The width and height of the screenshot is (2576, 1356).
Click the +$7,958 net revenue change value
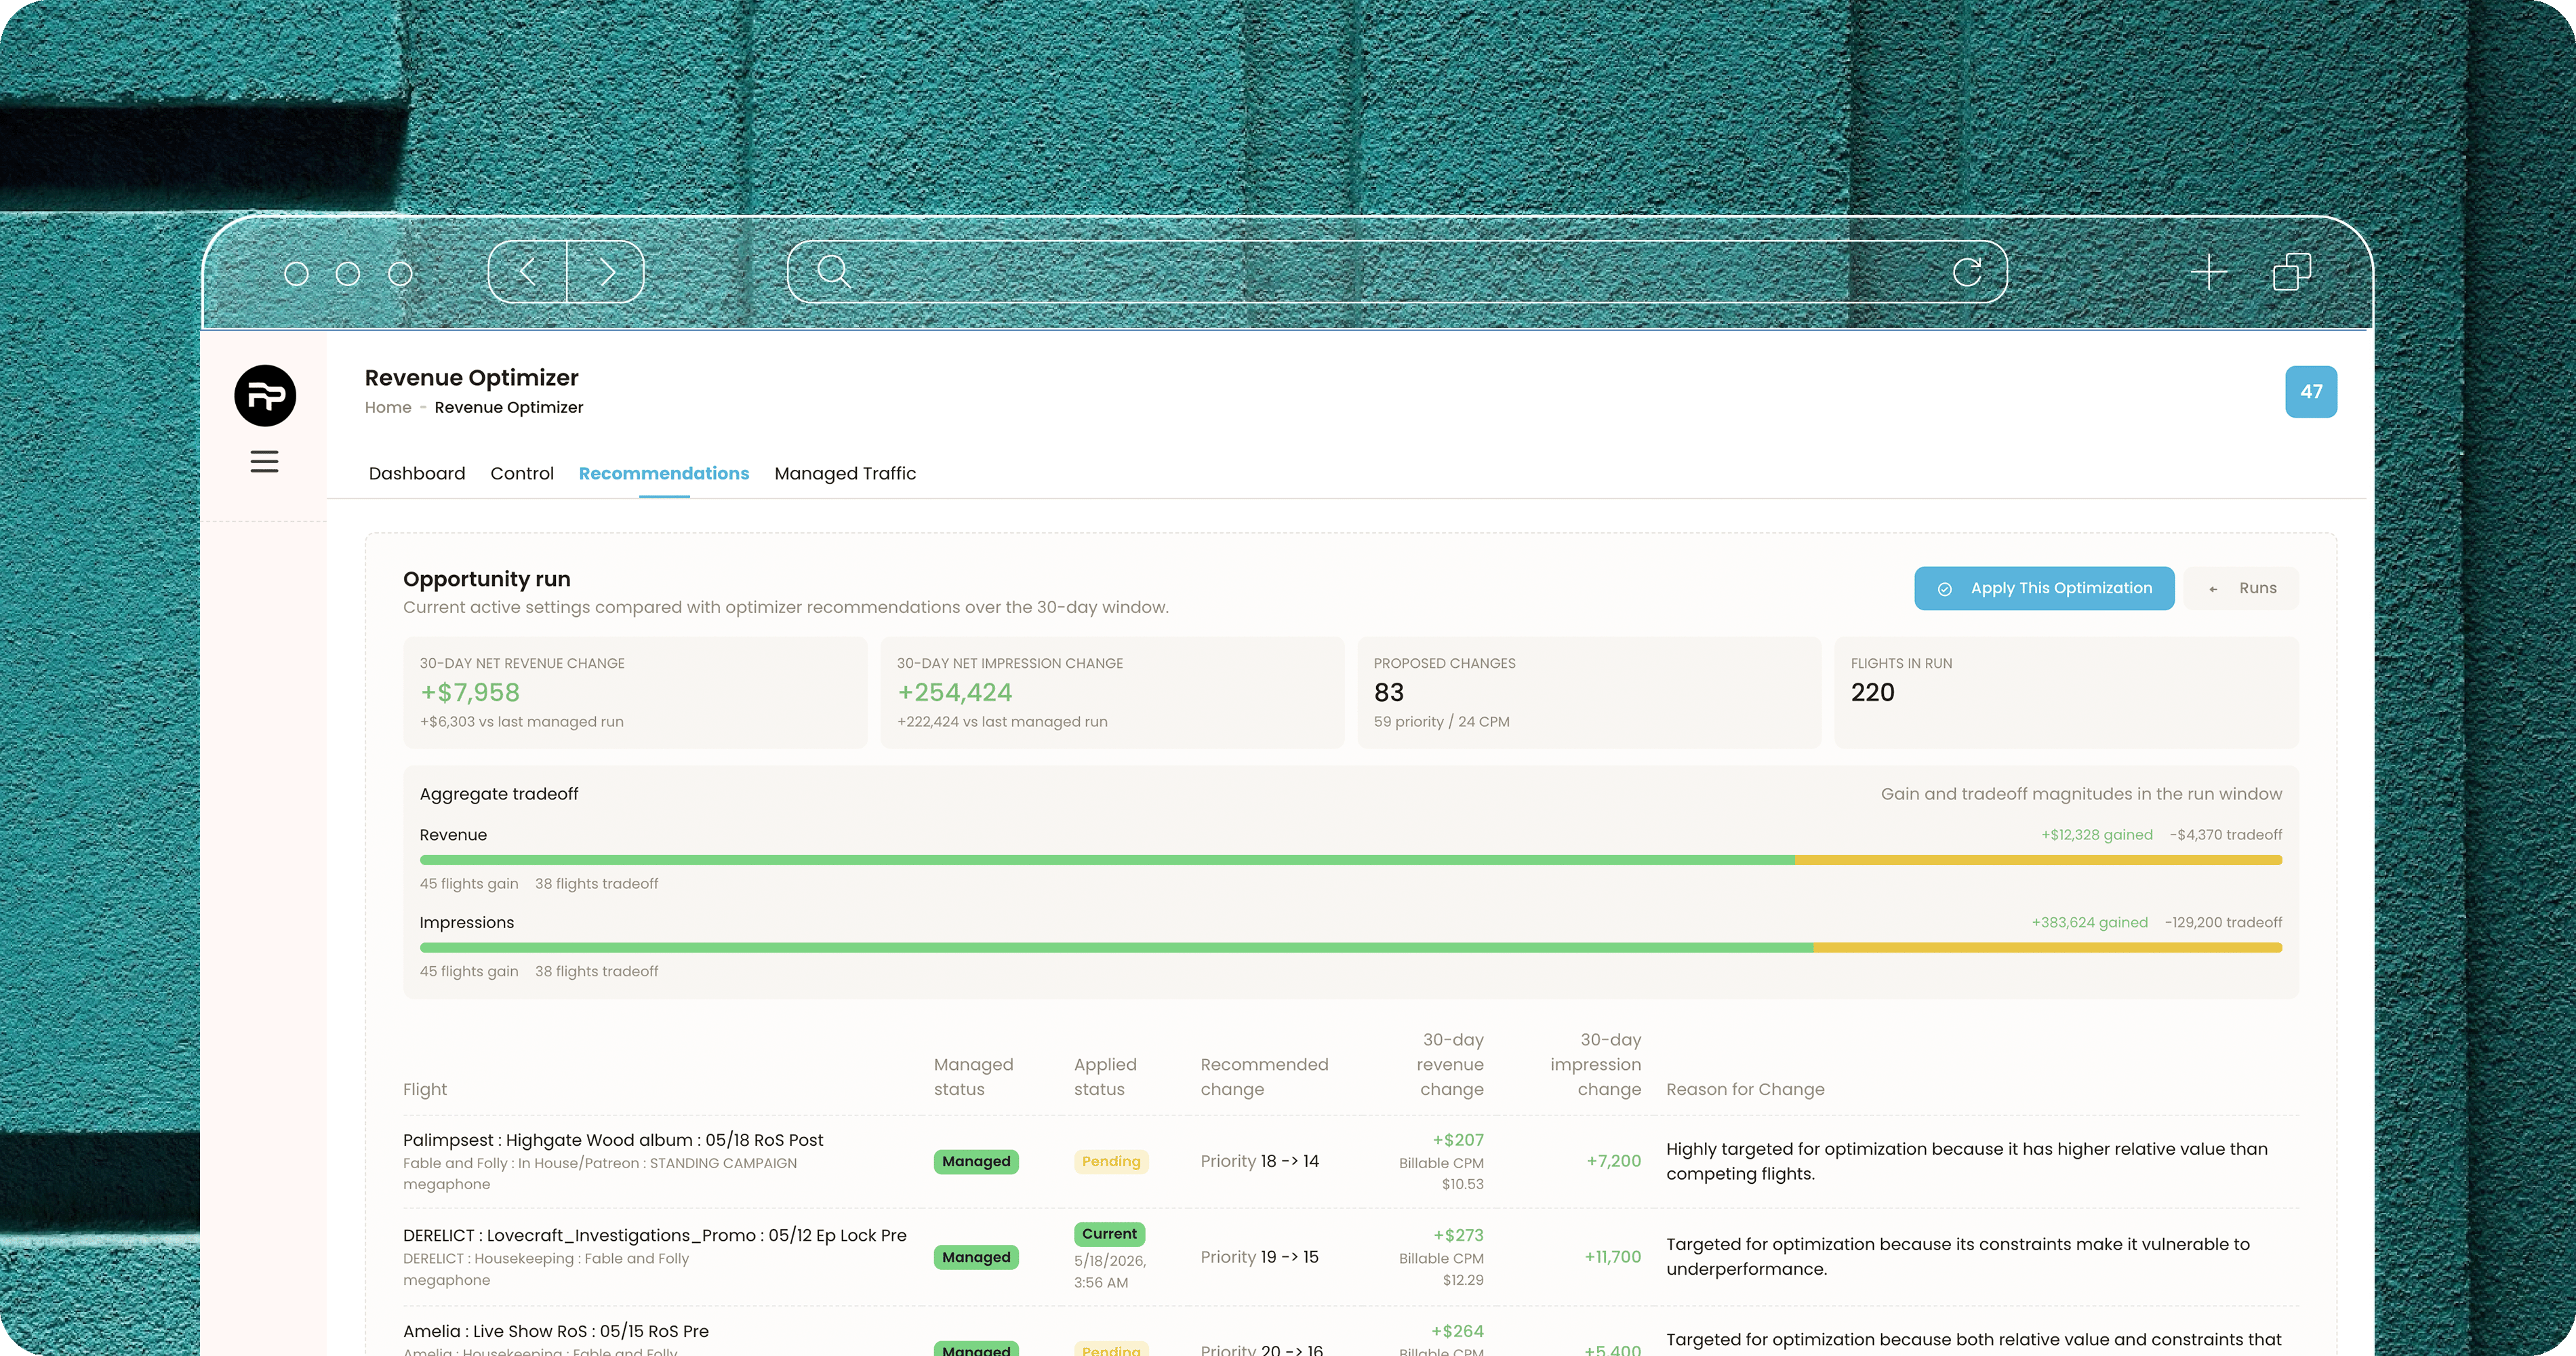(470, 692)
